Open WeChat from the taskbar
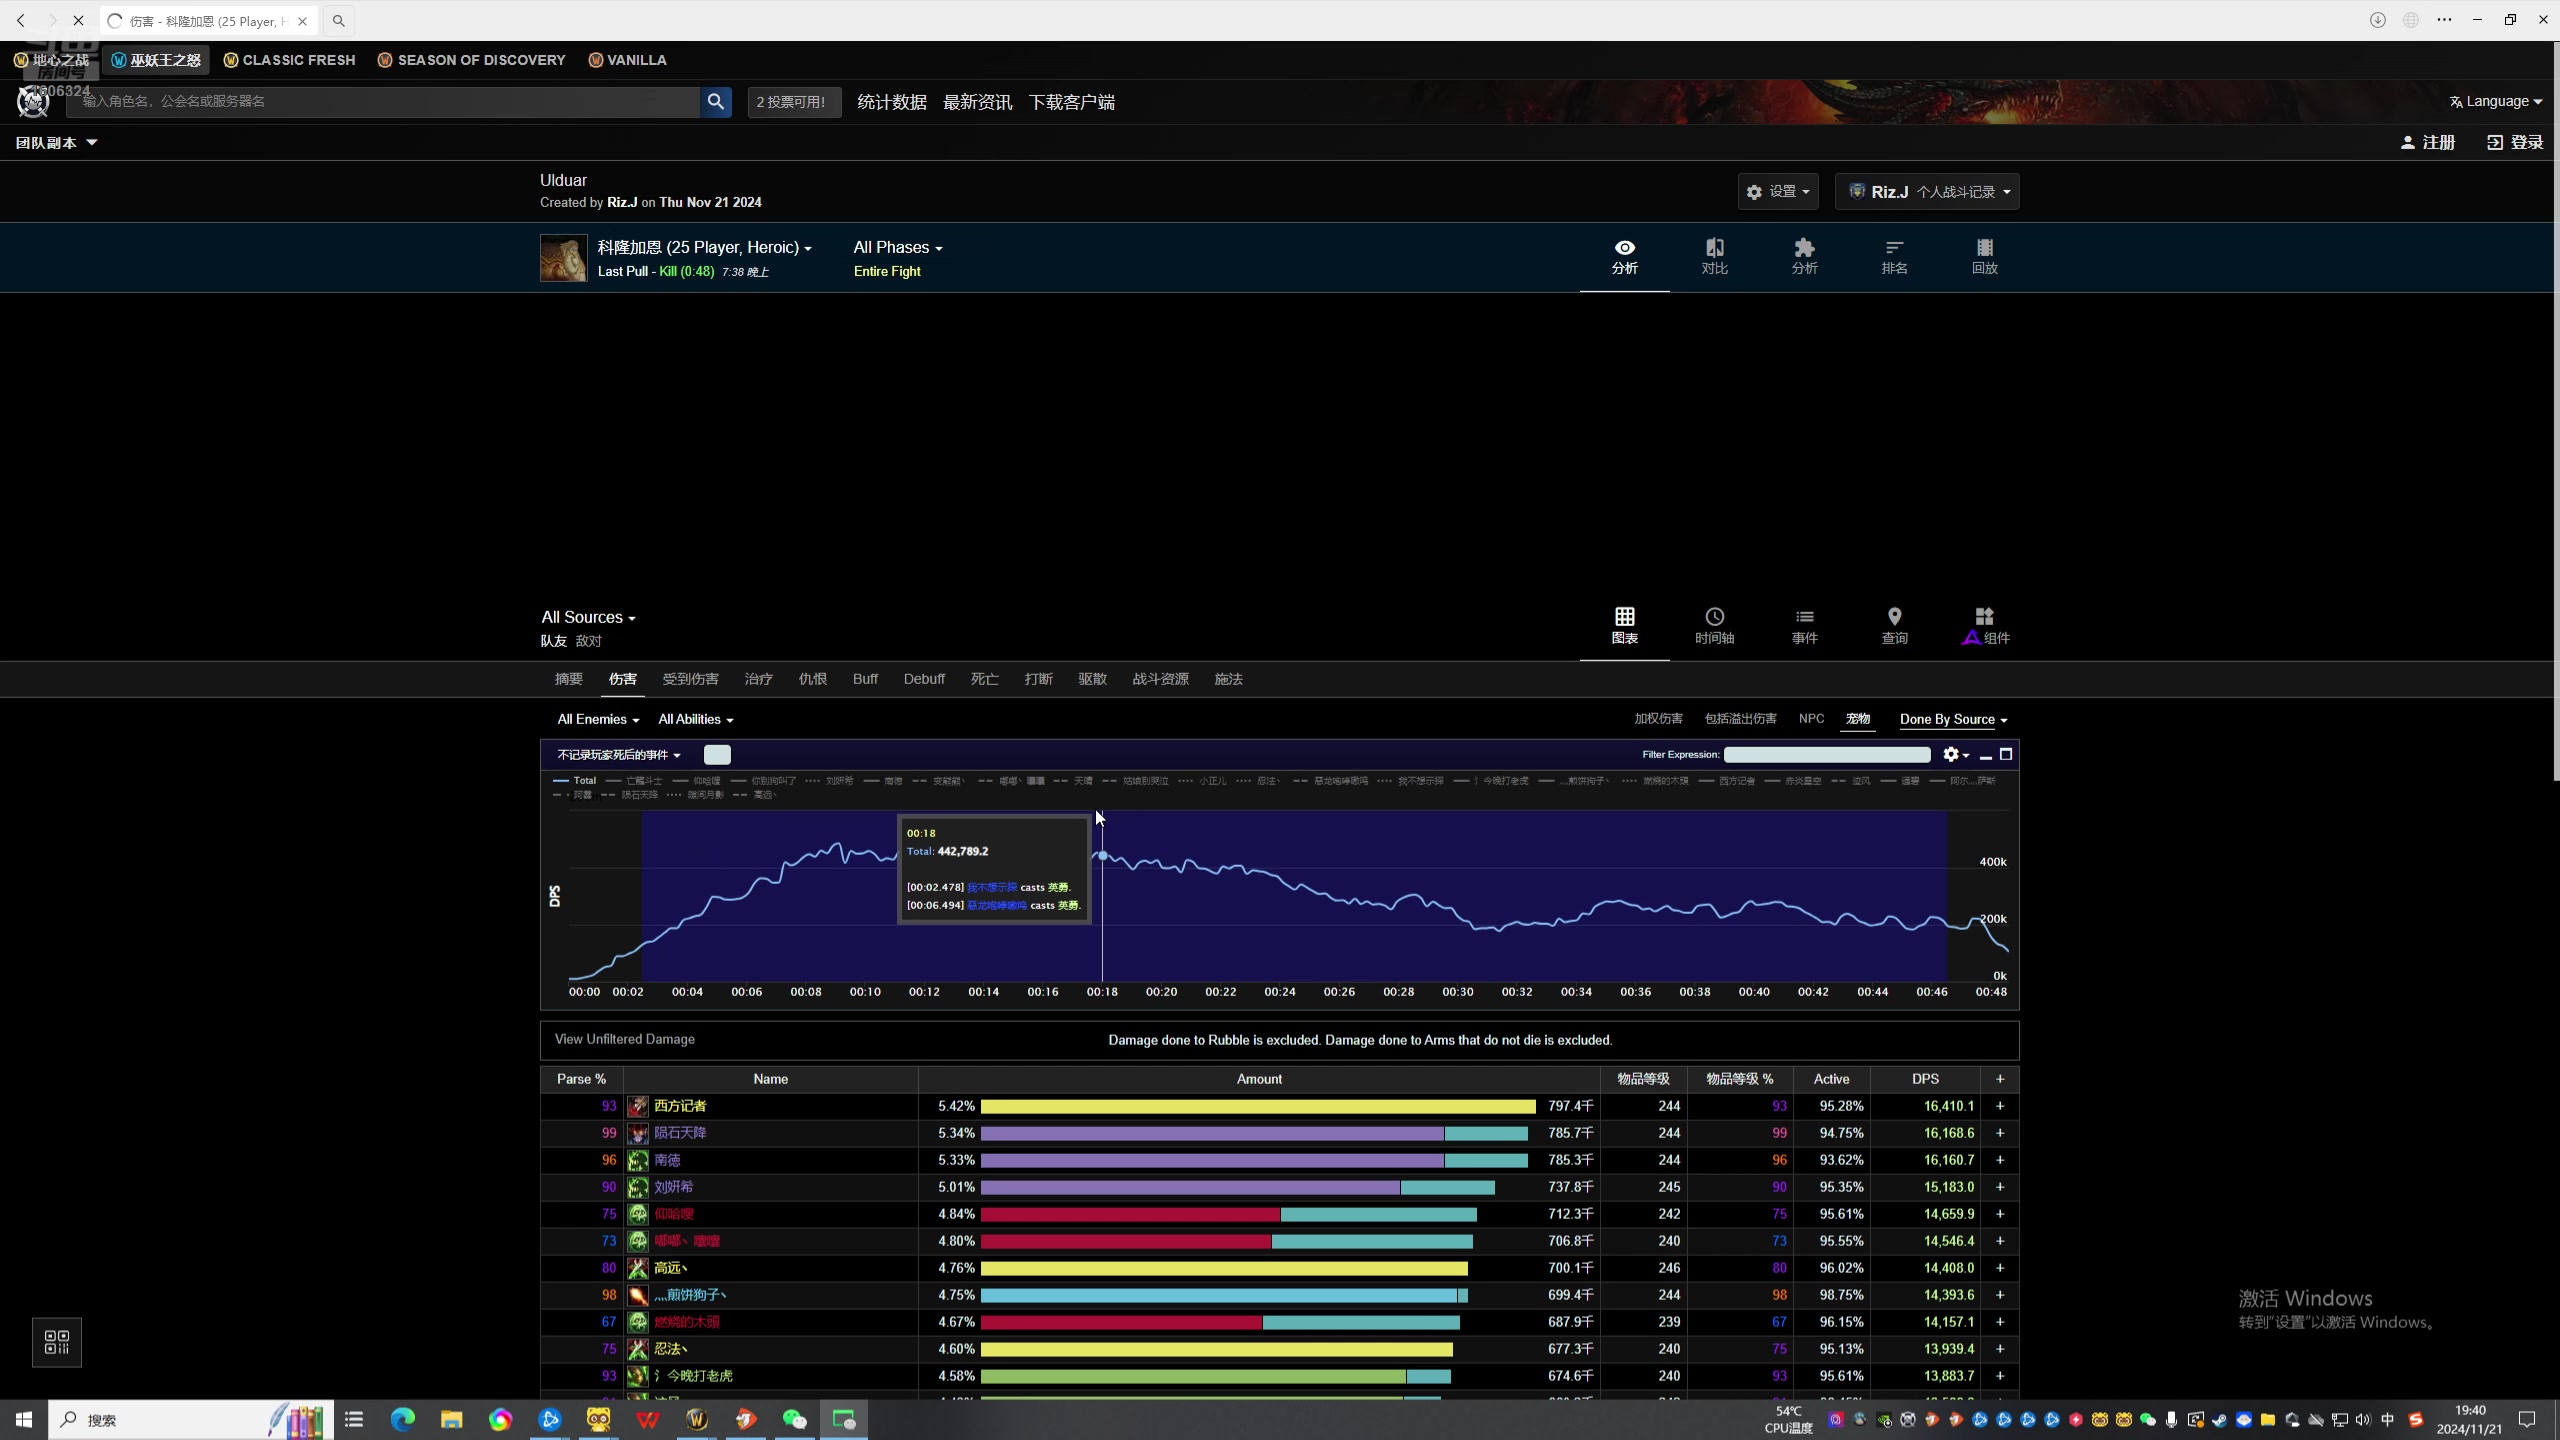2560x1440 pixels. 794,1419
